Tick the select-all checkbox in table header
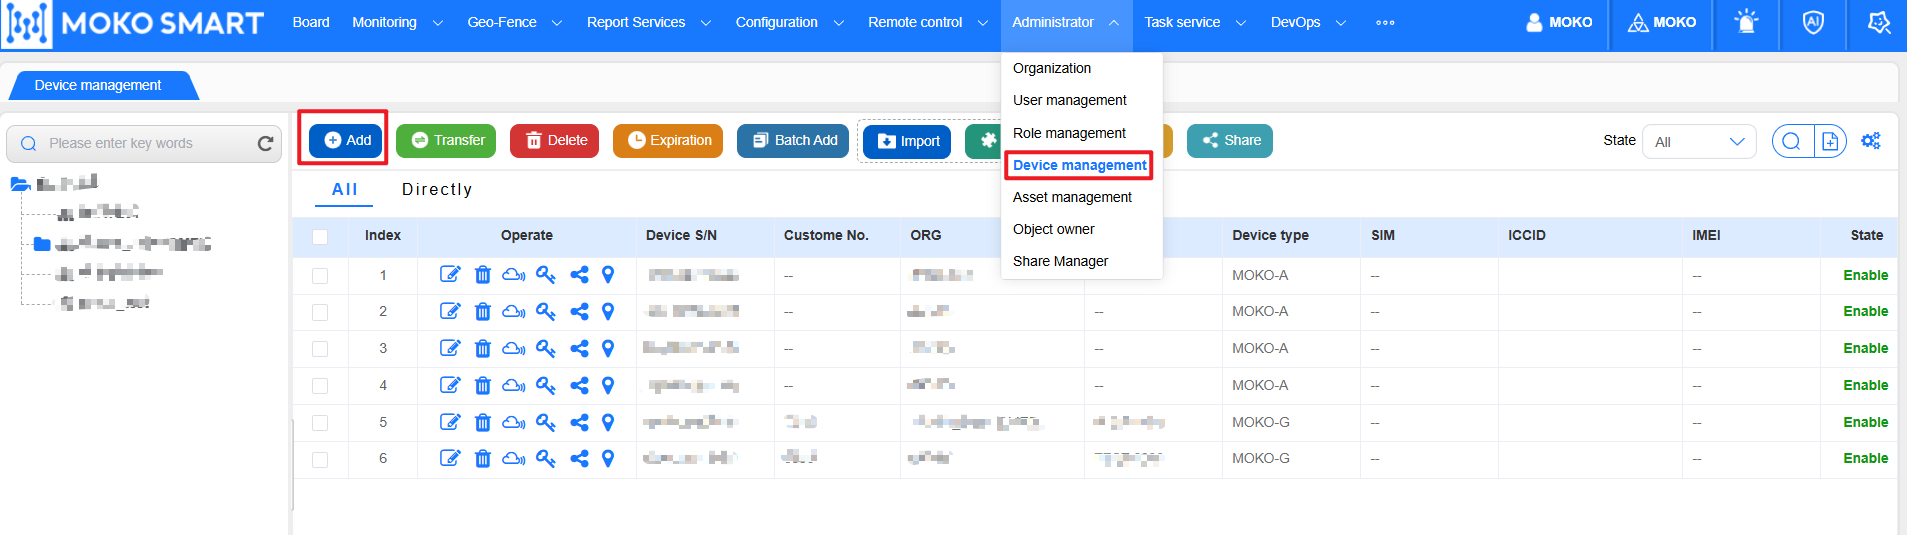The height and width of the screenshot is (535, 1907). click(320, 237)
